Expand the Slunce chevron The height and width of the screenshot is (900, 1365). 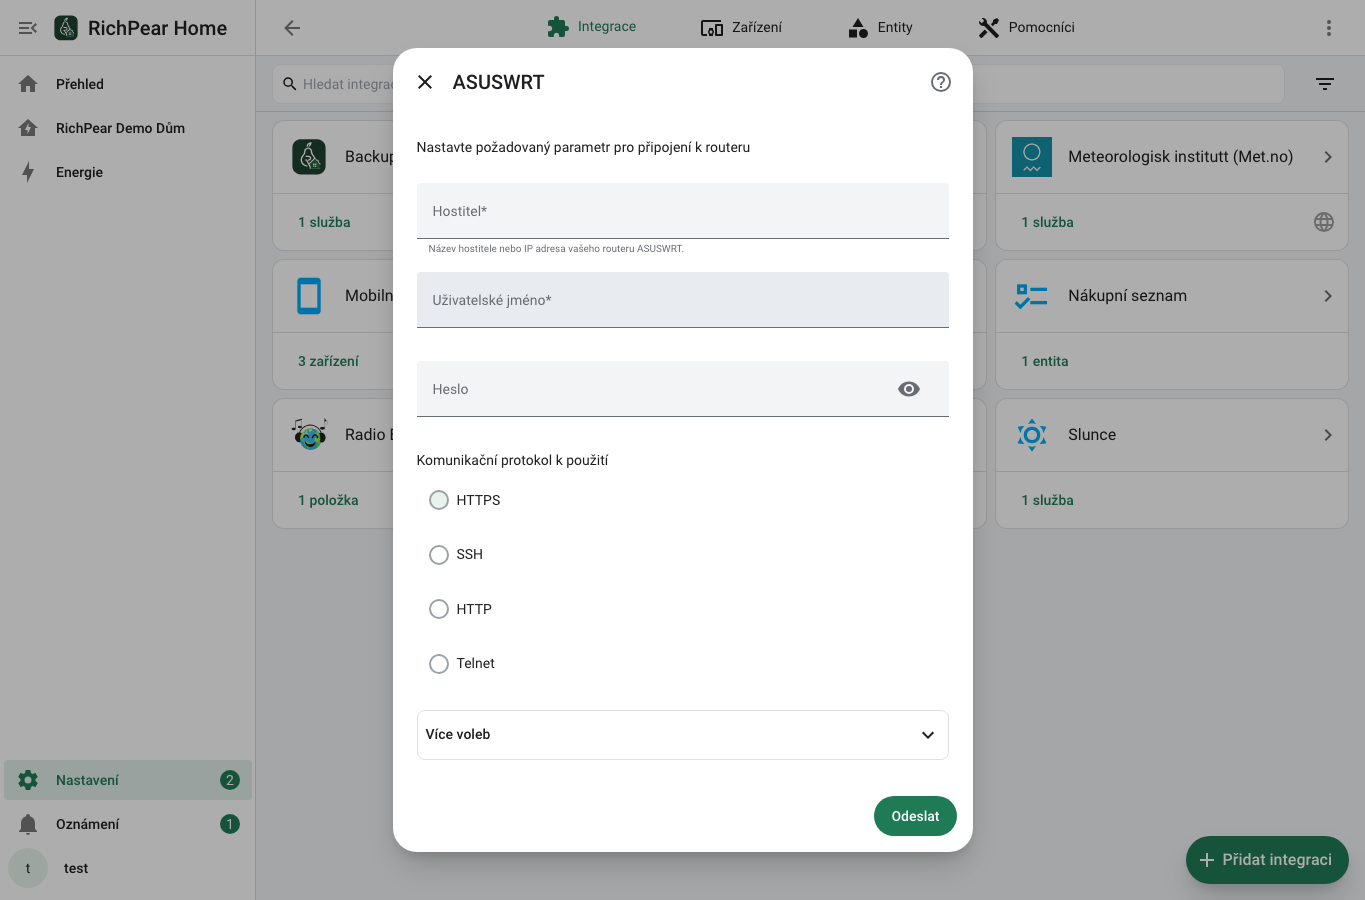click(1328, 435)
